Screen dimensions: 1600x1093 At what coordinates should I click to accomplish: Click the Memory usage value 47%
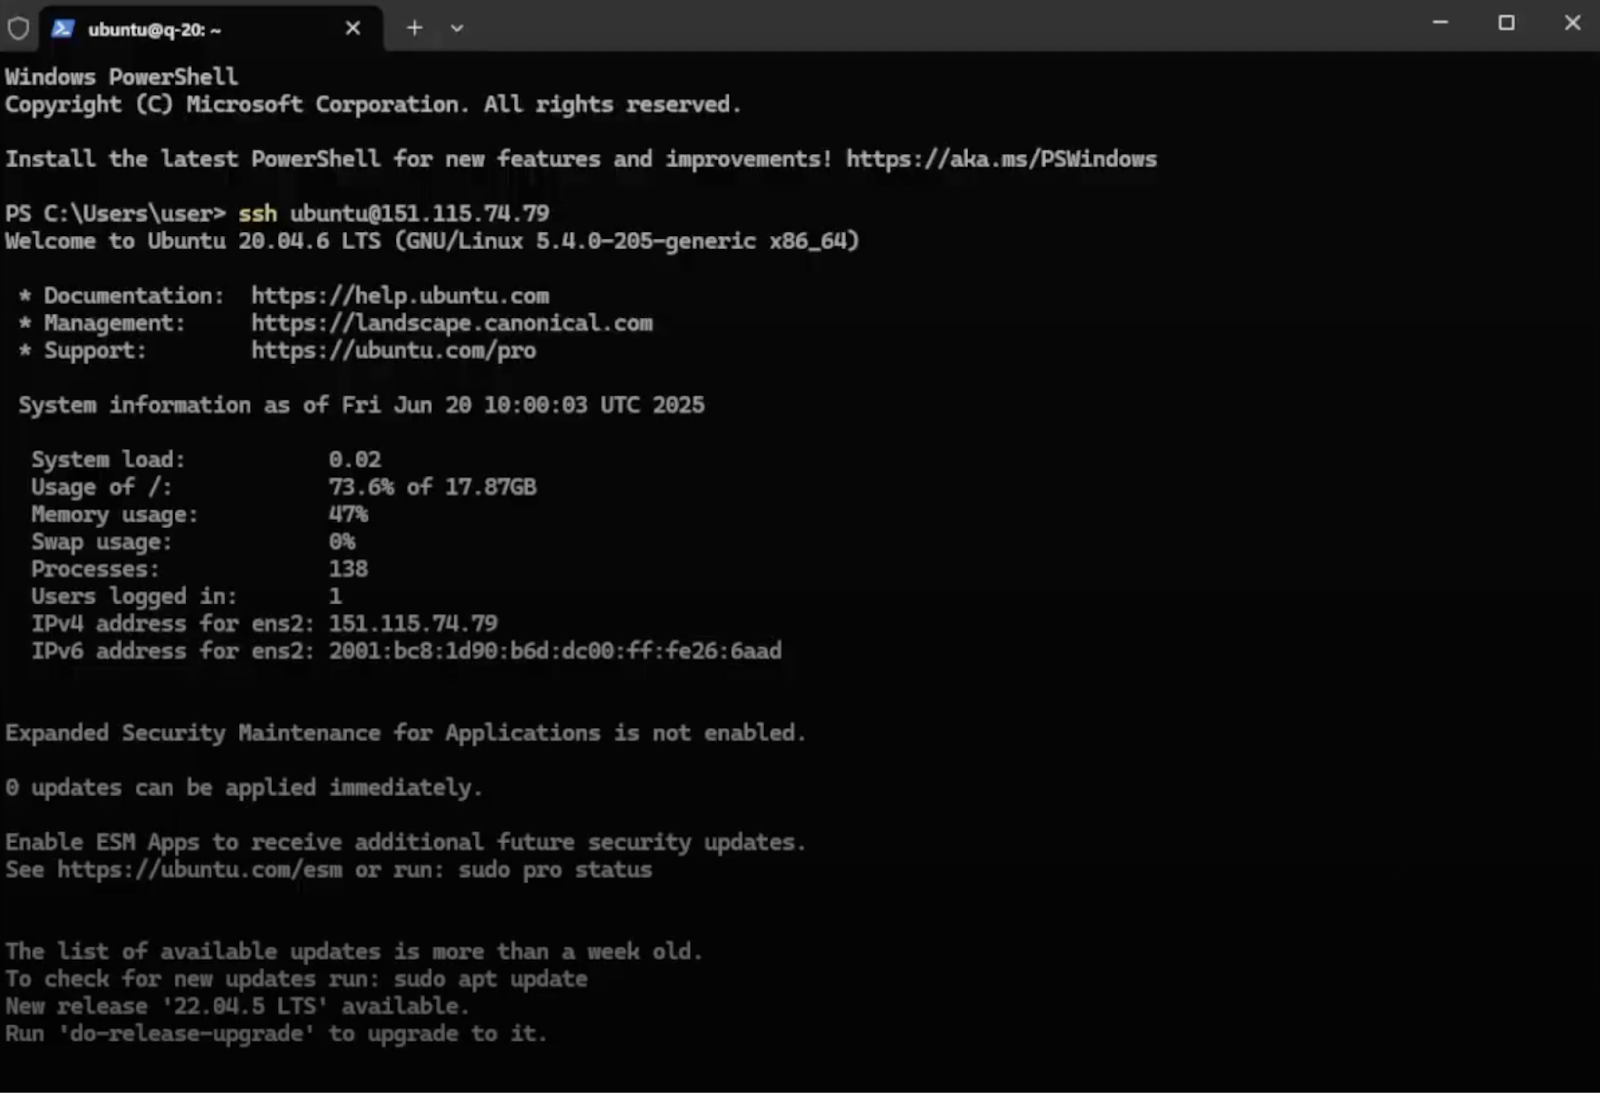point(348,514)
